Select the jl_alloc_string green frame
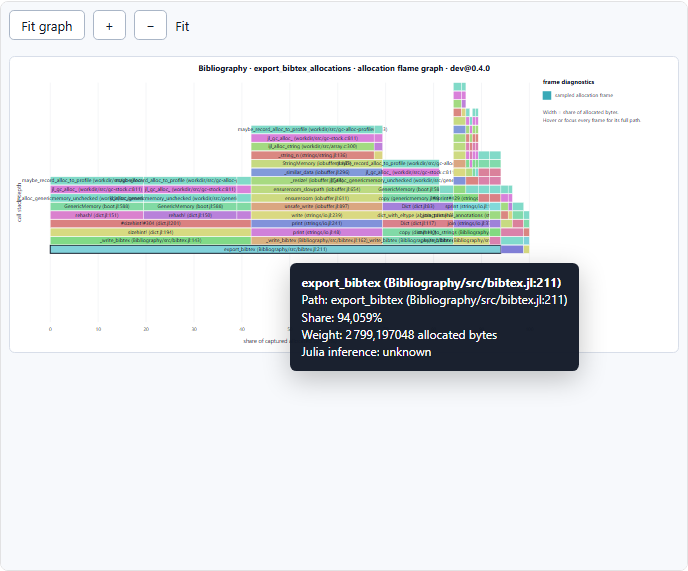Screen dimensions: 688x571 pyautogui.click(x=312, y=146)
